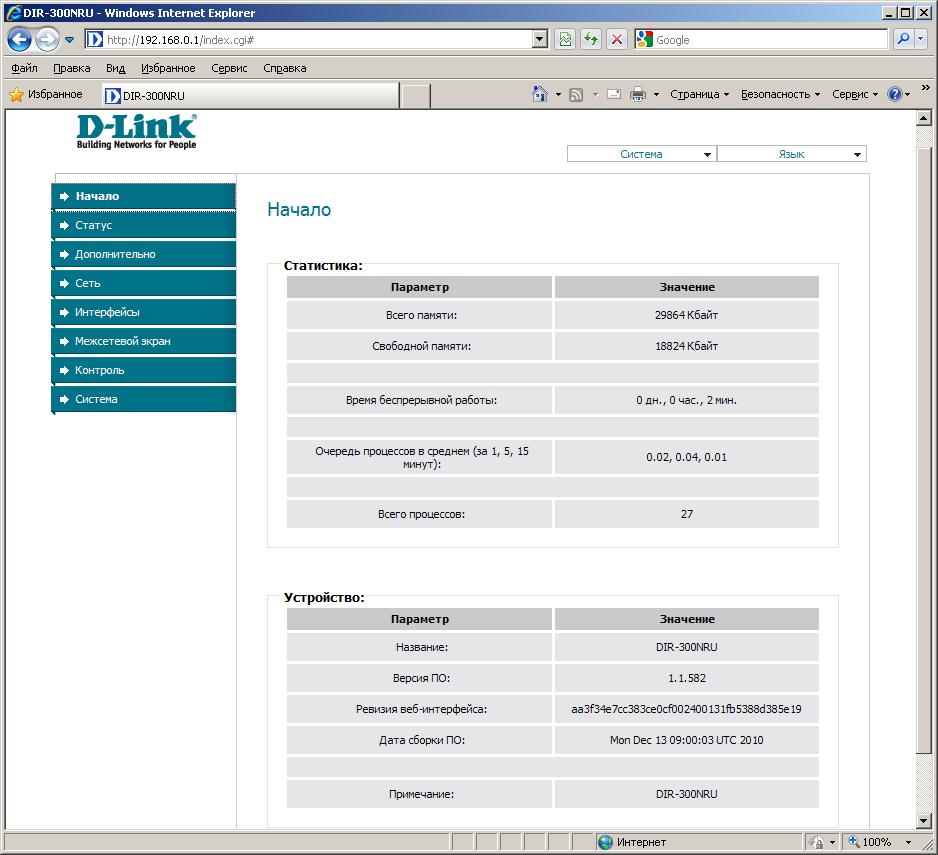Image resolution: width=938 pixels, height=855 pixels.
Task: Open the Система sidebar section
Action: [x=144, y=400]
